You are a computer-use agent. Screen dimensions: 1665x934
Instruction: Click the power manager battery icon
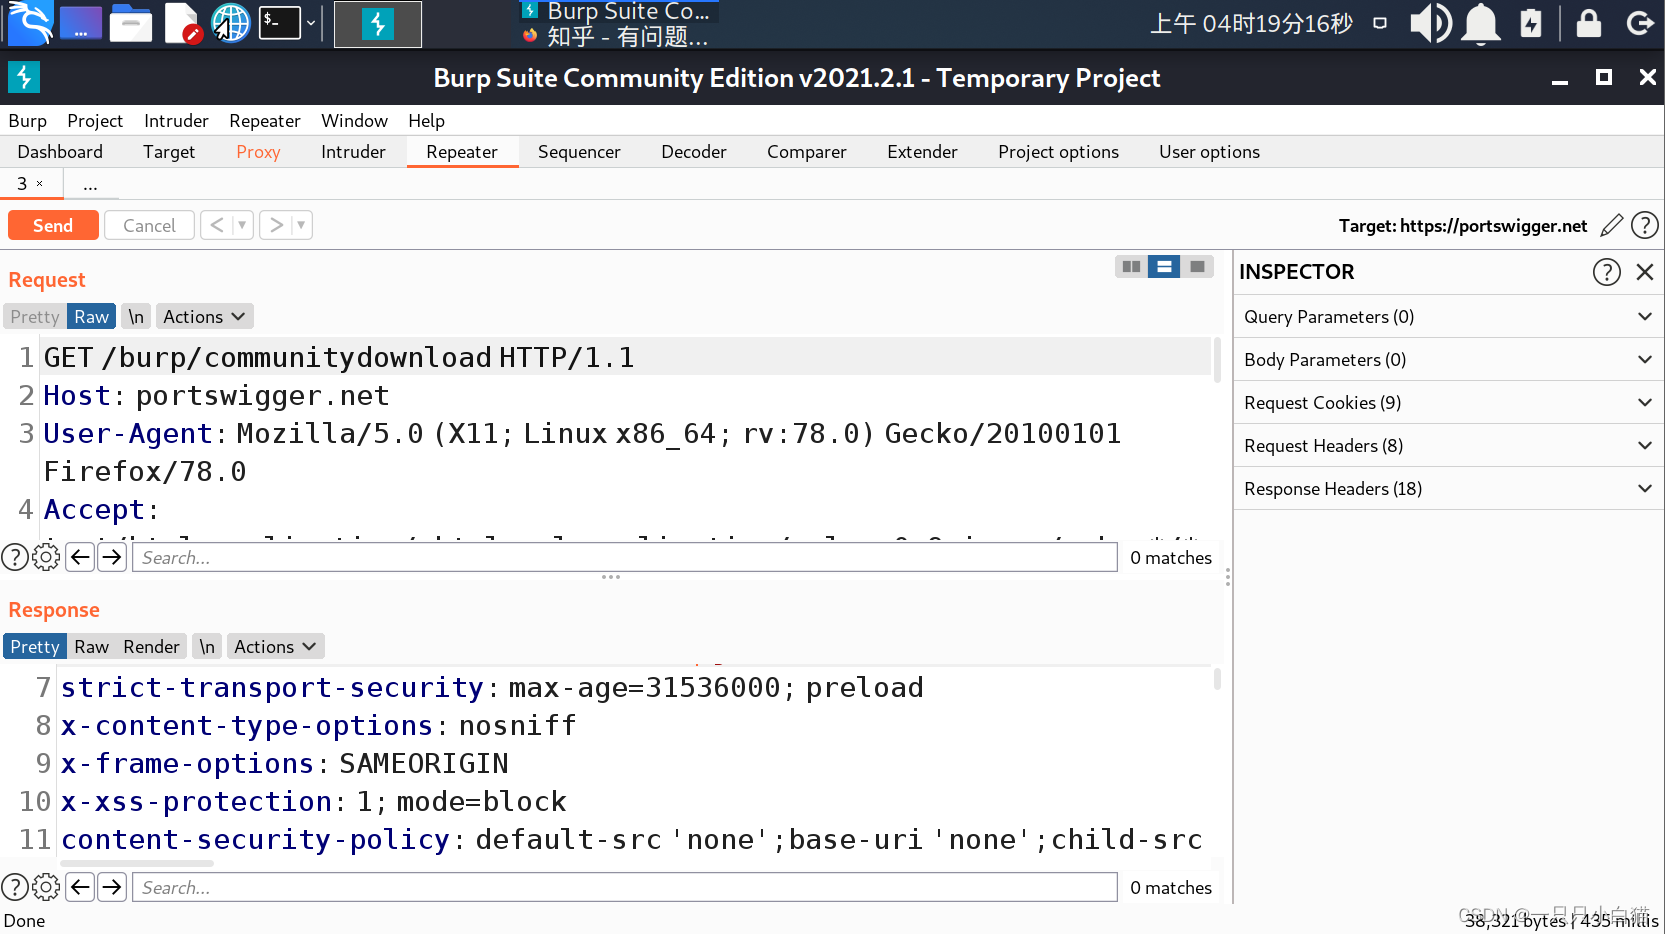1531,23
